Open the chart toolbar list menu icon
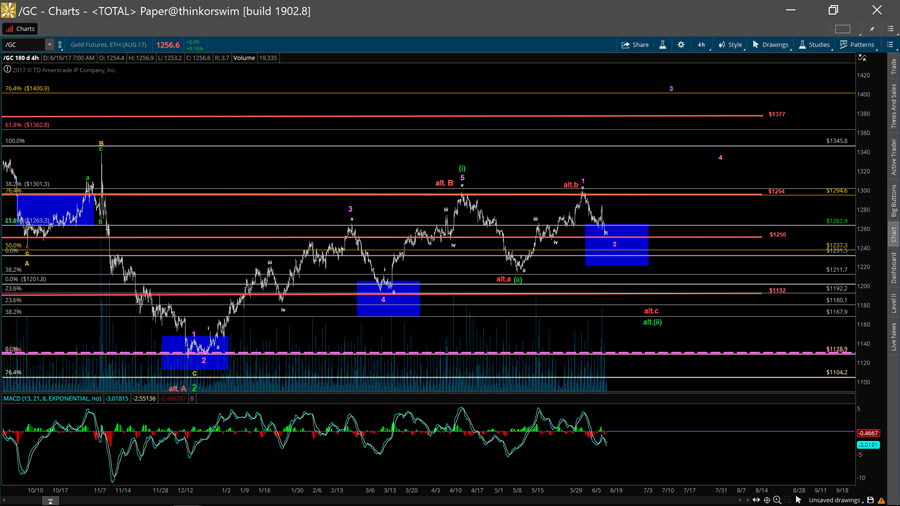This screenshot has height=506, width=900. point(890,45)
